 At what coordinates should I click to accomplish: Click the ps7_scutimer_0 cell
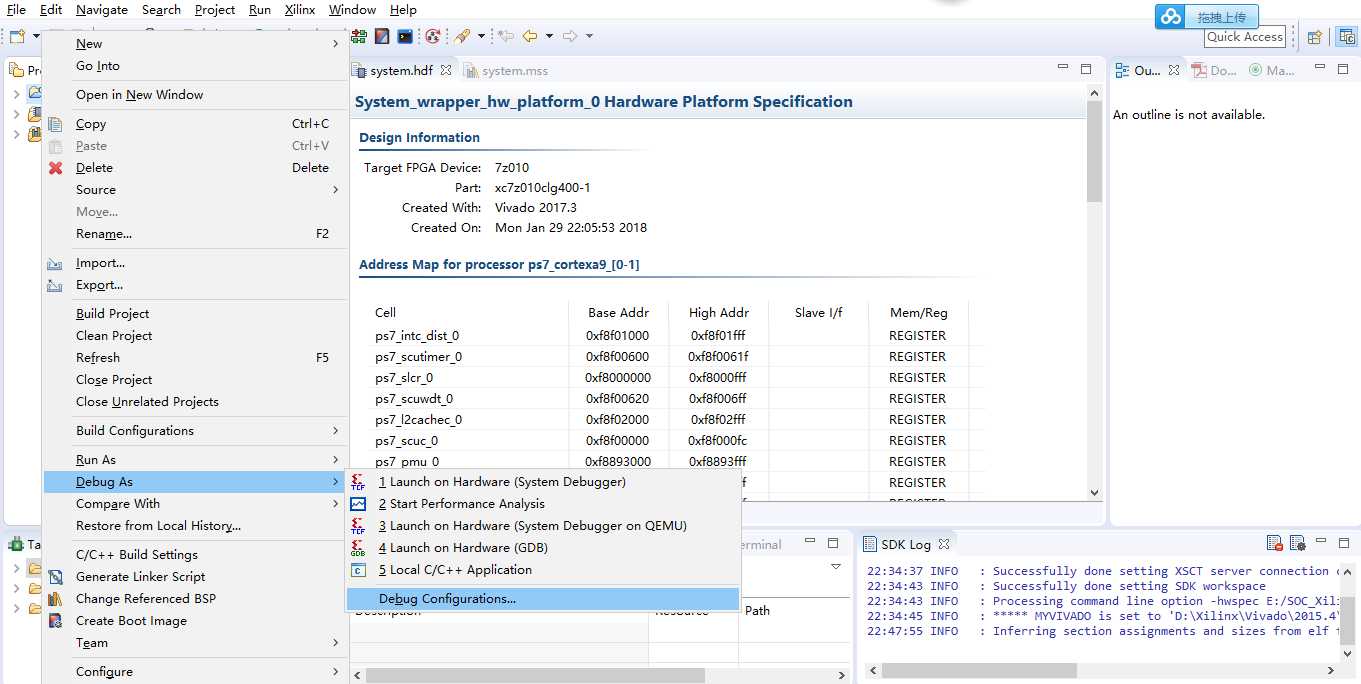coord(418,357)
